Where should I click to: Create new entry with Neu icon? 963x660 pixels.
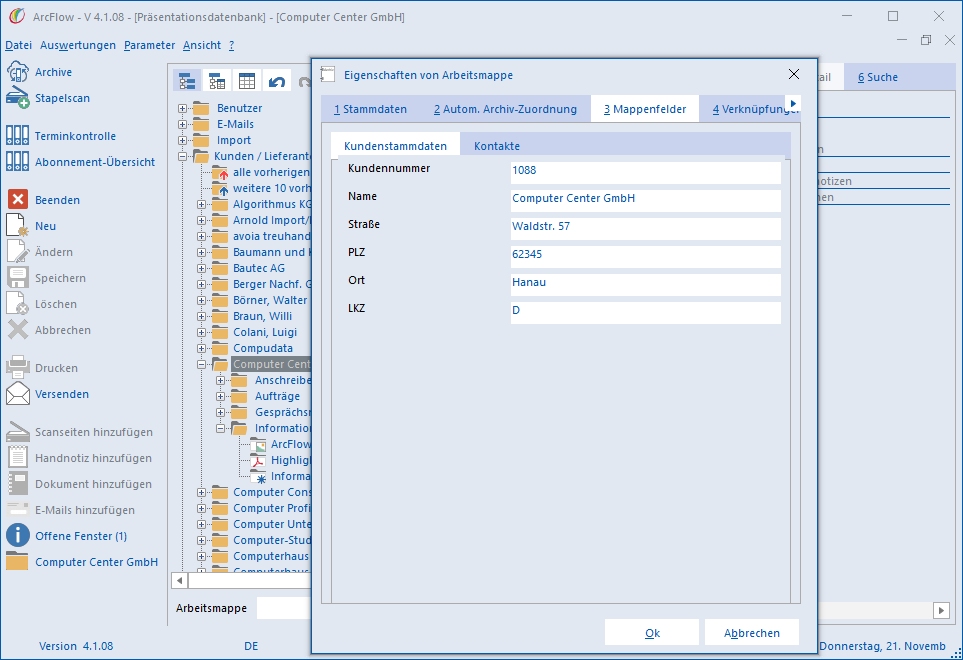coord(17,225)
